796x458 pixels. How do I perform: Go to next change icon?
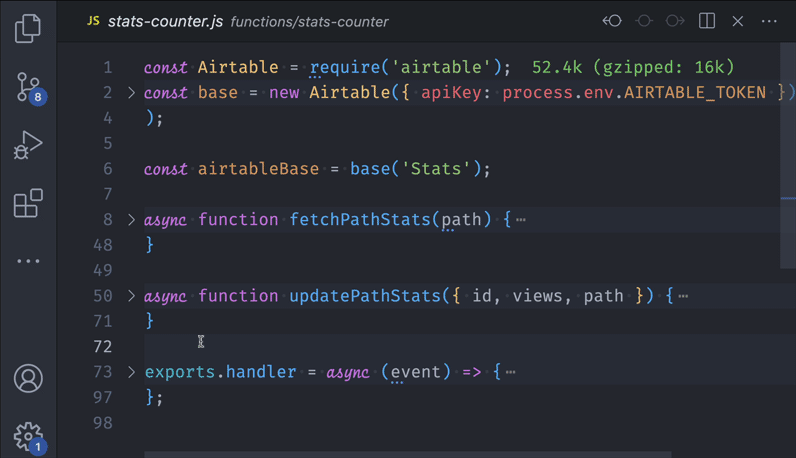pos(675,21)
